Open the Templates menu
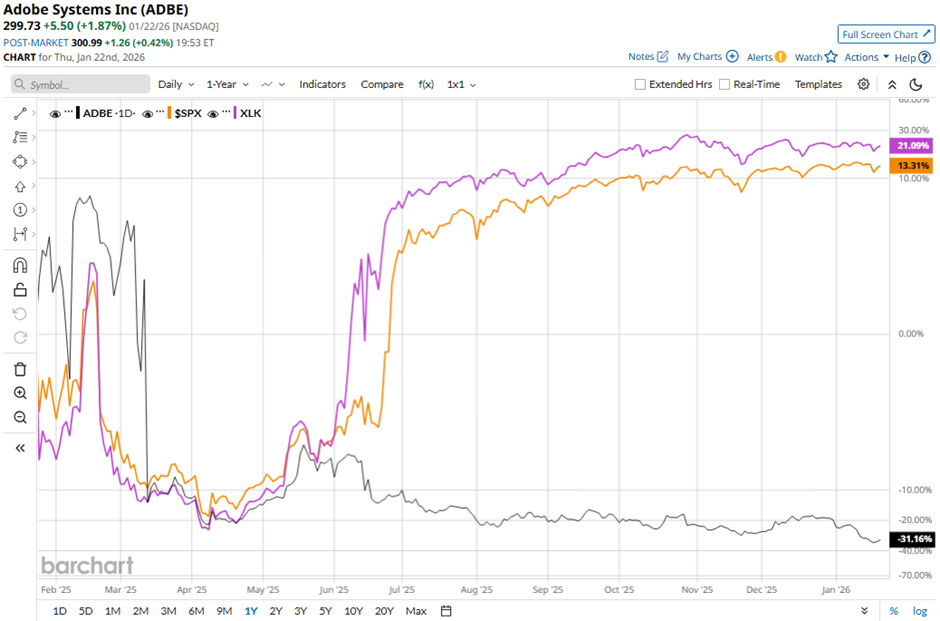Image resolution: width=940 pixels, height=621 pixels. coord(818,85)
